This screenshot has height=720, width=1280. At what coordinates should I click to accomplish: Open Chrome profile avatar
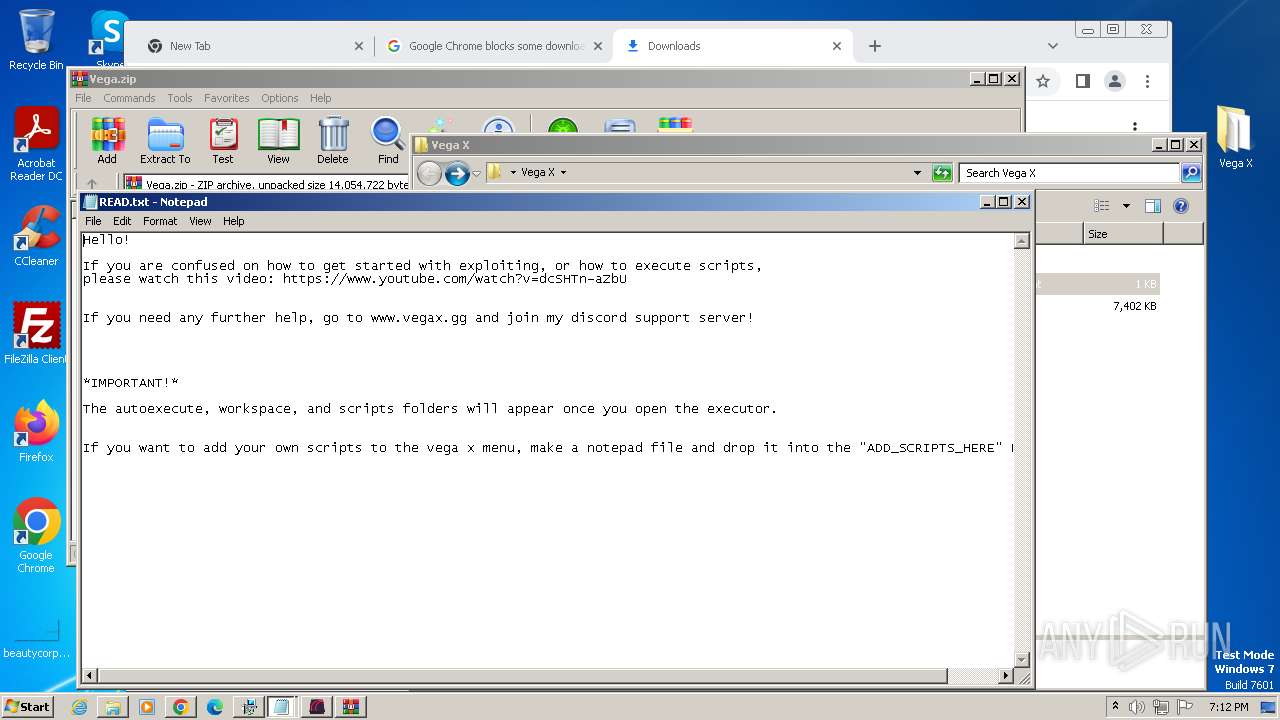click(1115, 81)
